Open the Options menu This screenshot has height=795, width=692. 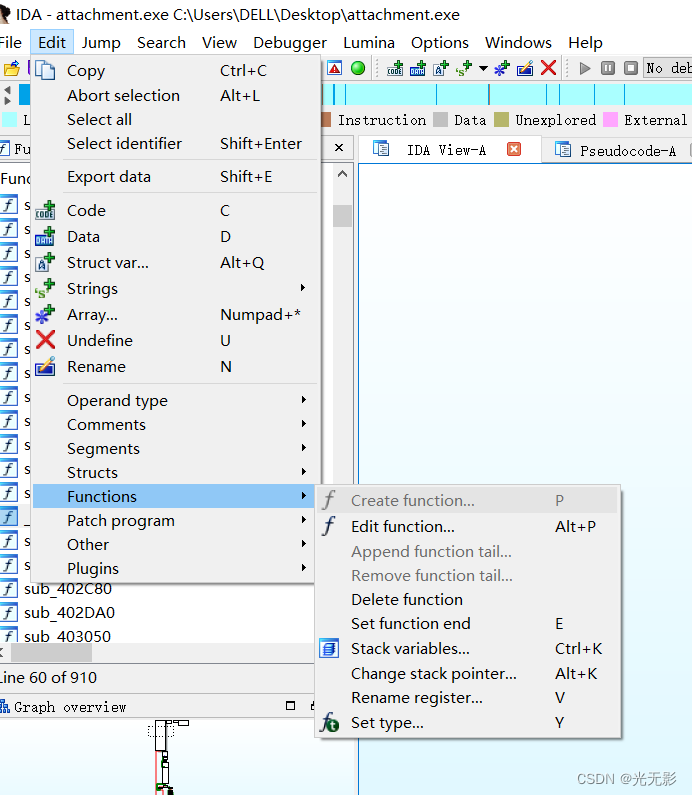(x=440, y=43)
